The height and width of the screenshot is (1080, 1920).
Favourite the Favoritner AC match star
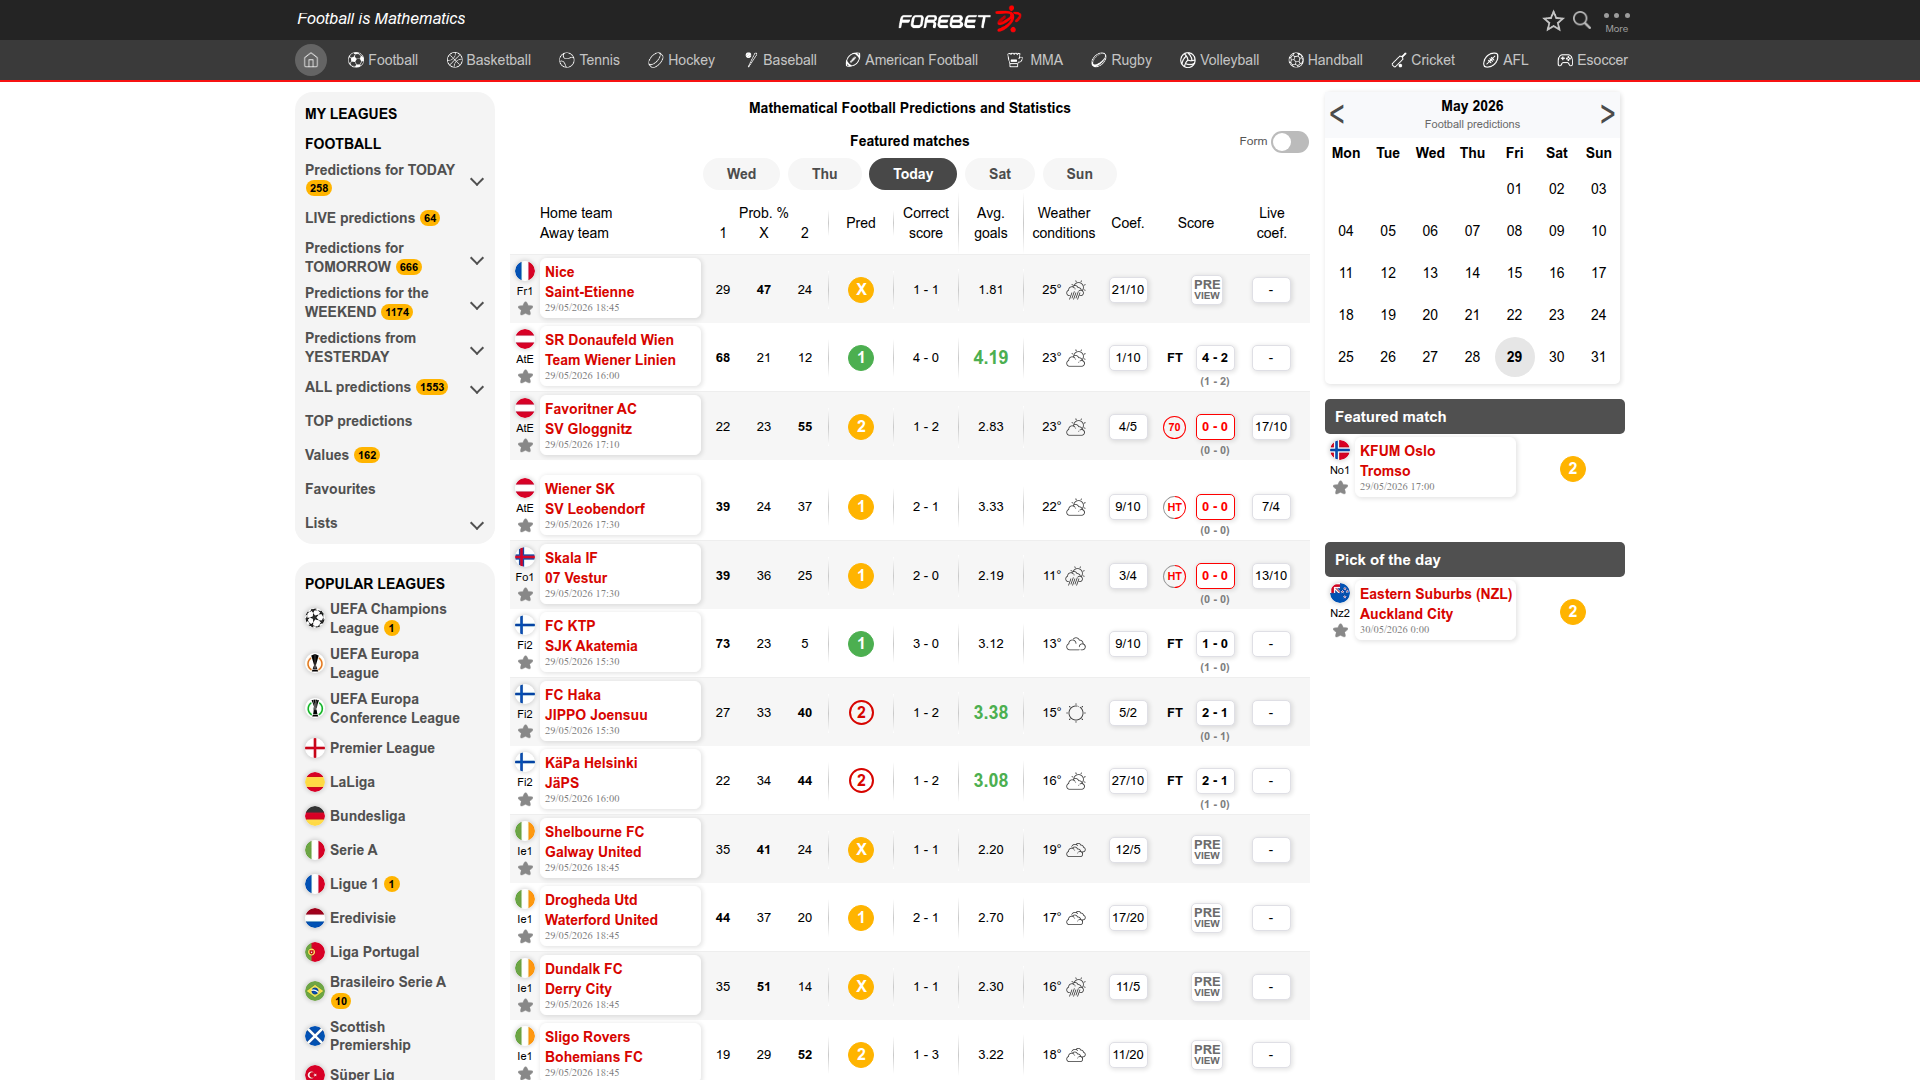point(525,446)
